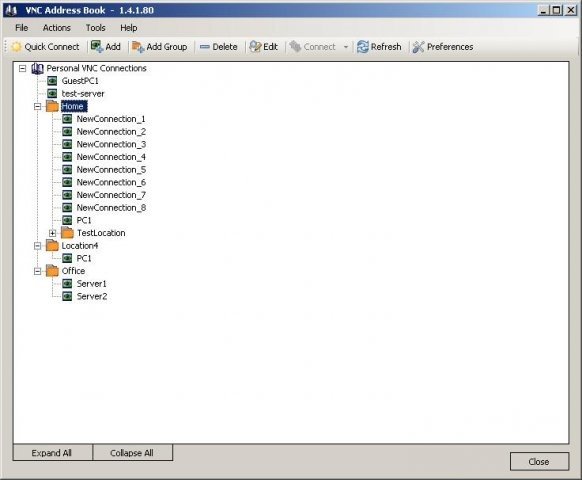Click the Add connection toolbar icon
The image size is (582, 480).
click(97, 47)
